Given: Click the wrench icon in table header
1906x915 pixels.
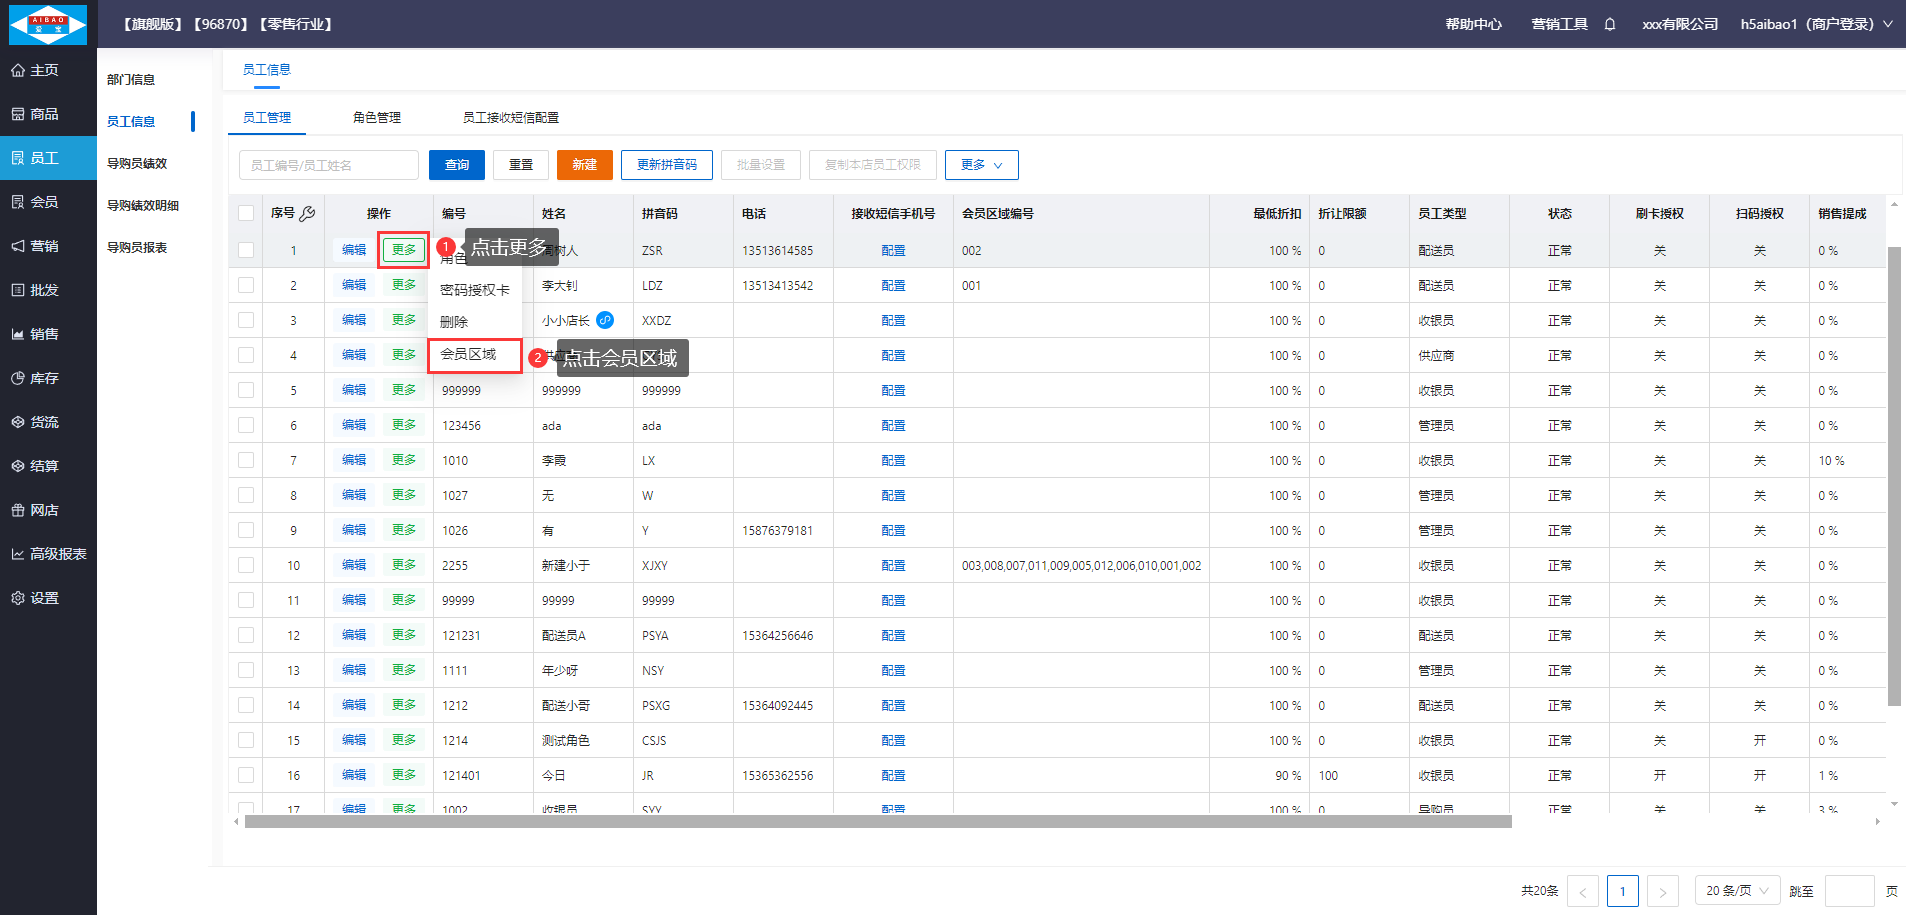Looking at the screenshot, I should coord(308,213).
